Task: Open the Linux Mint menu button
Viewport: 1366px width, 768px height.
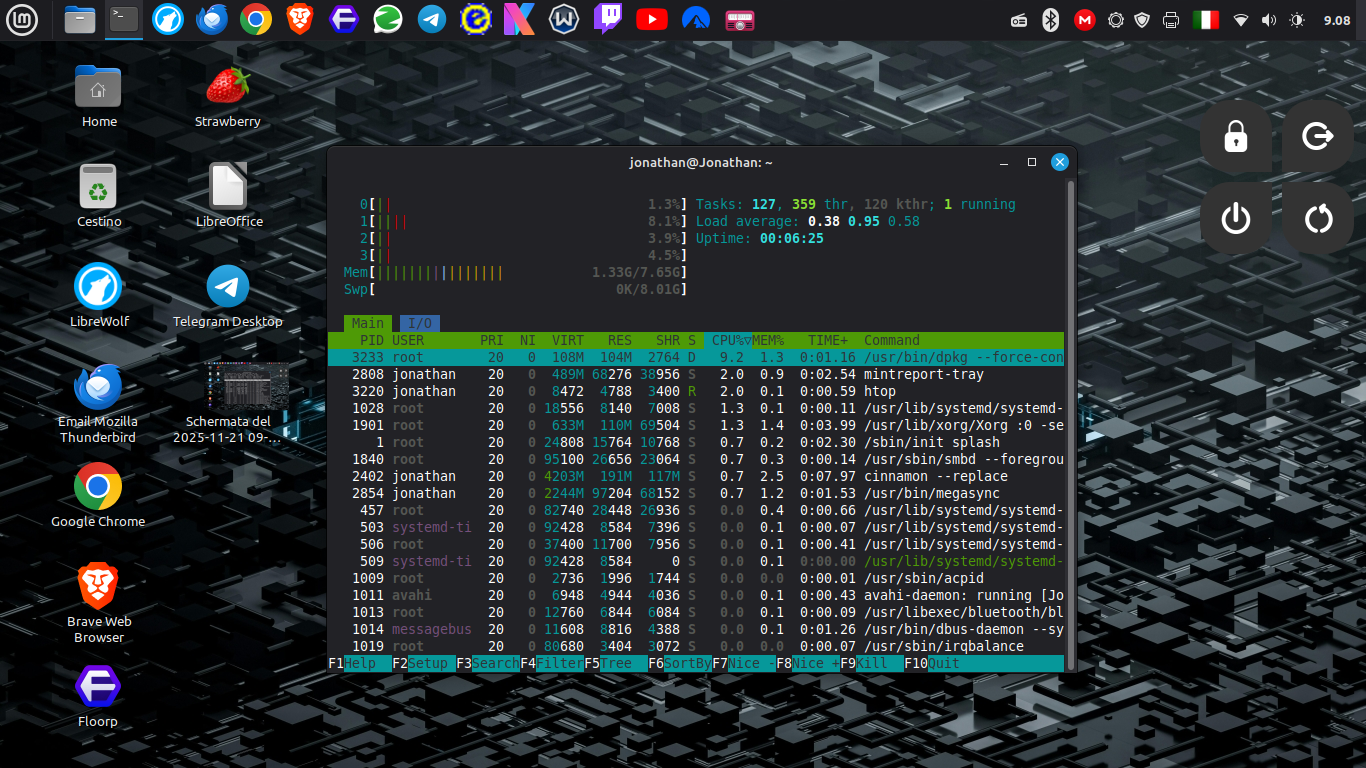Action: tap(21, 20)
